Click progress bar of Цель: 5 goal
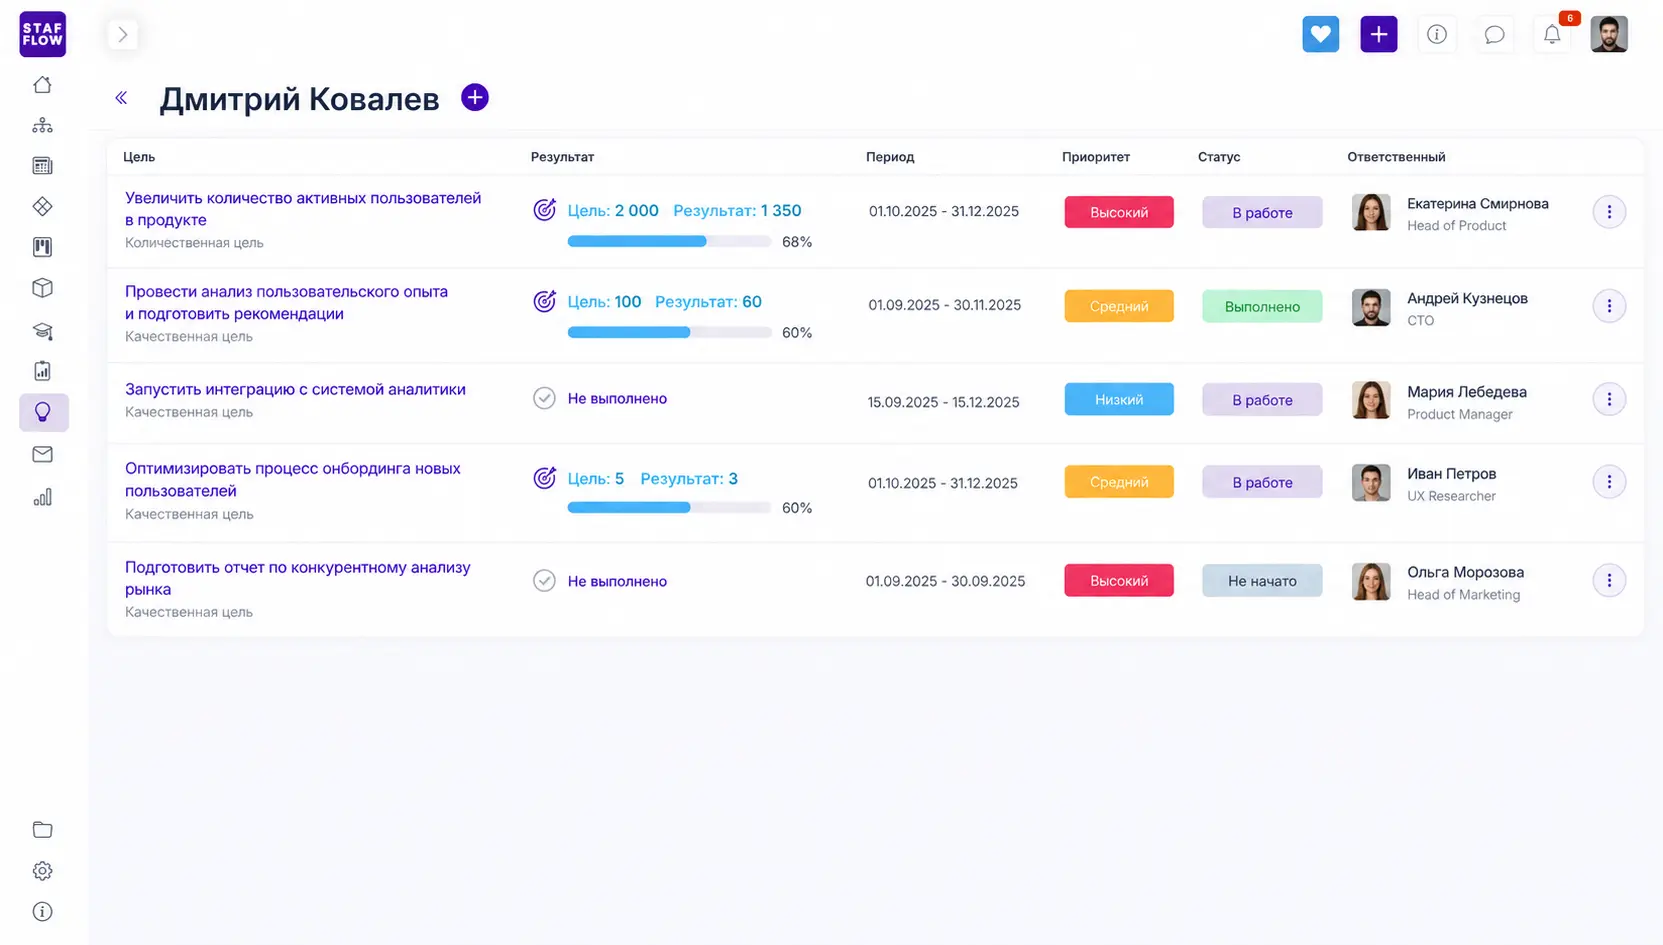Image resolution: width=1663 pixels, height=945 pixels. [669, 508]
